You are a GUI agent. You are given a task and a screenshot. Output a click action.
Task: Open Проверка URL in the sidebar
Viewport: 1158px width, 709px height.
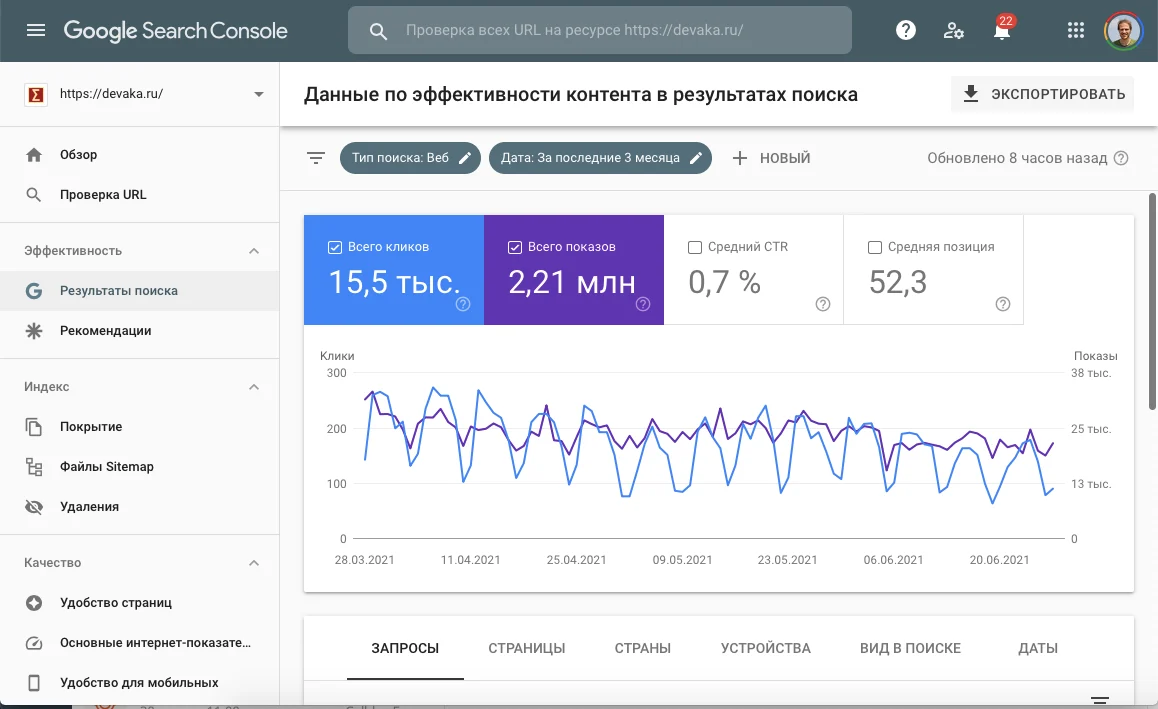(140, 195)
